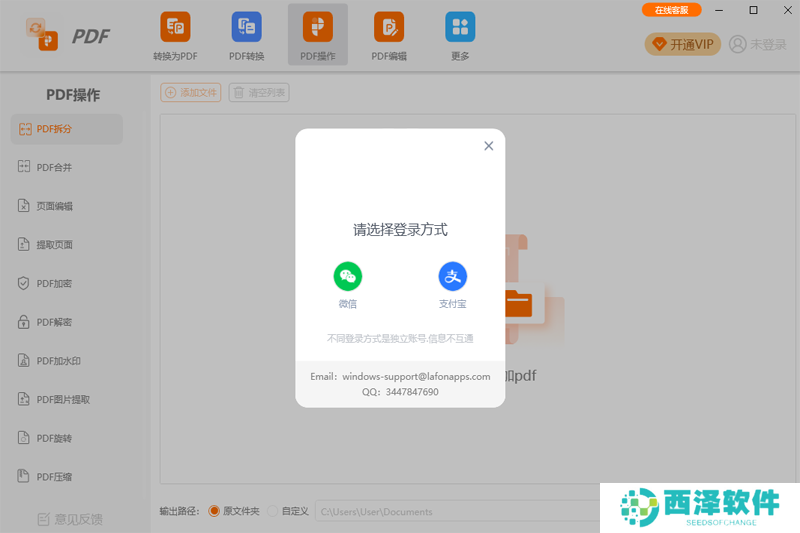800x533 pixels.
Task: Click the app PDF logo icon
Action: pyautogui.click(x=42, y=35)
